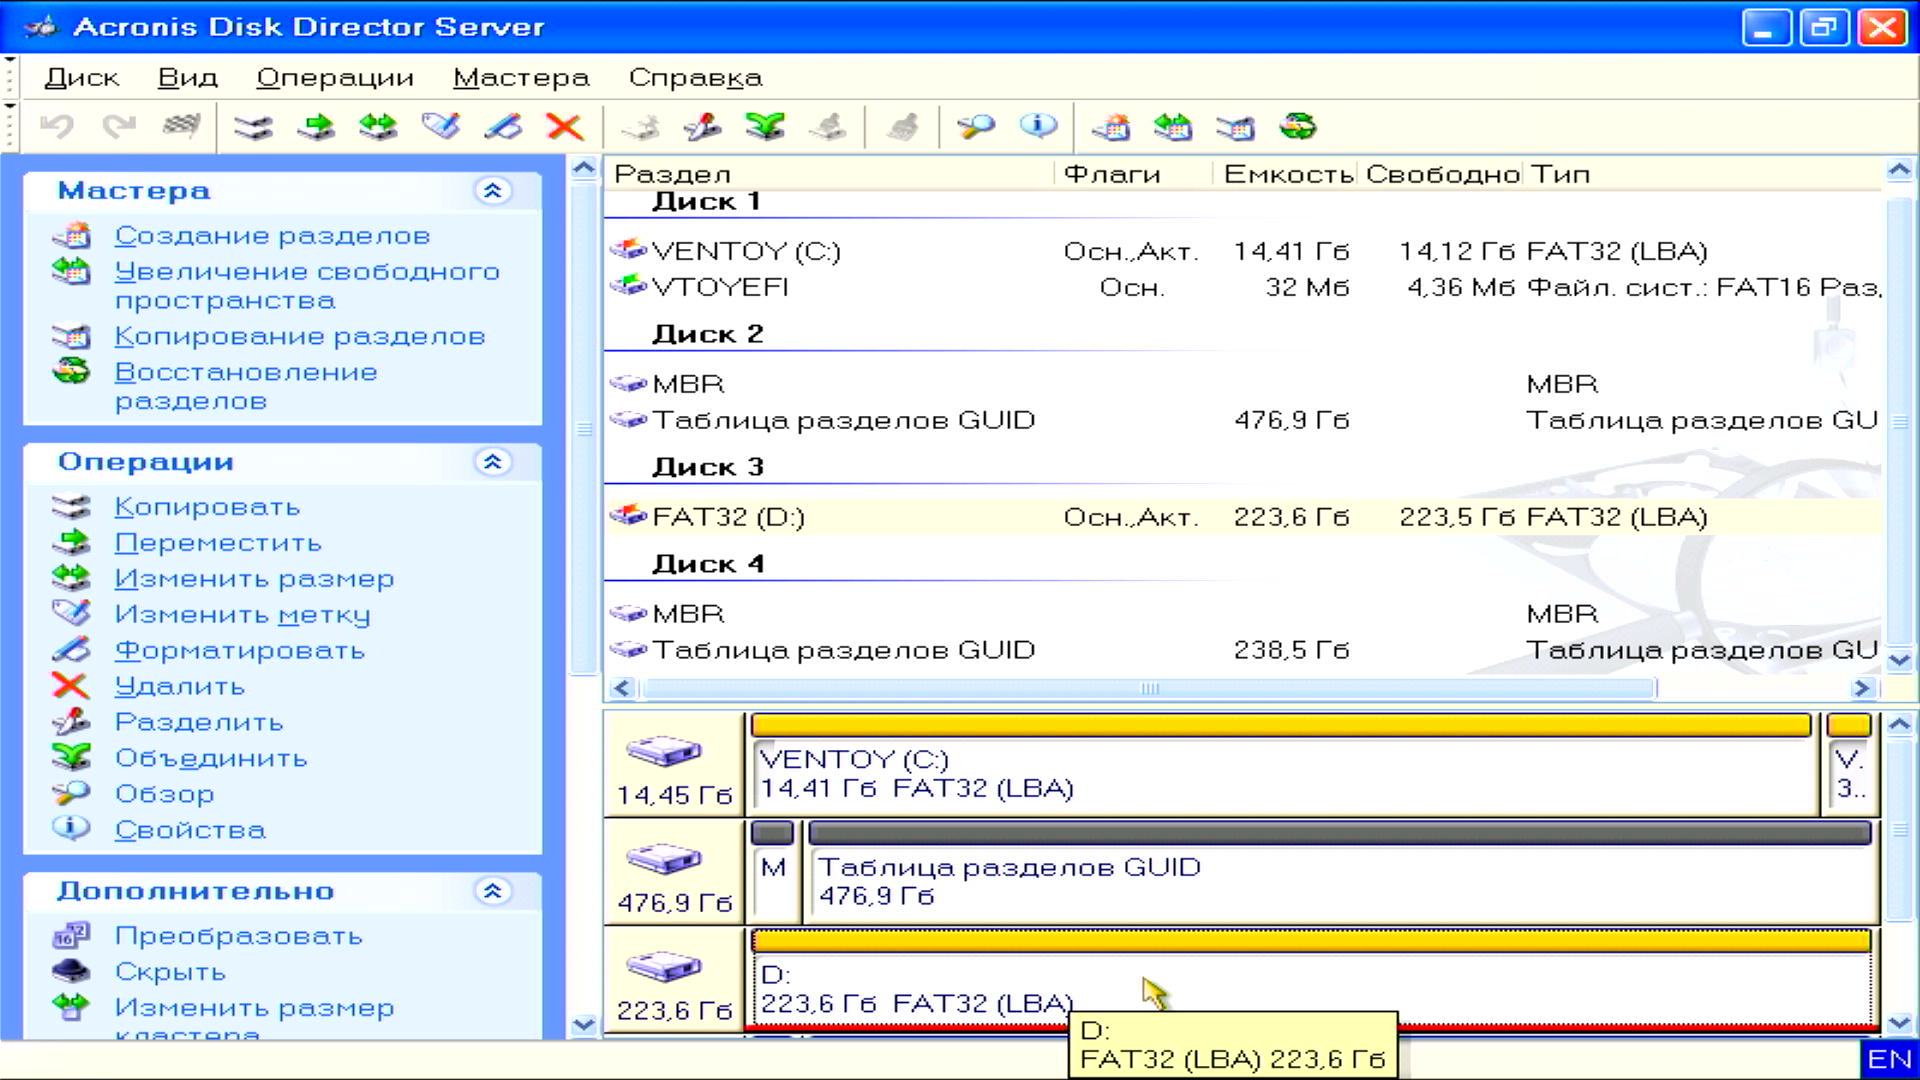Click the Resize partition toolbar icon

[378, 127]
